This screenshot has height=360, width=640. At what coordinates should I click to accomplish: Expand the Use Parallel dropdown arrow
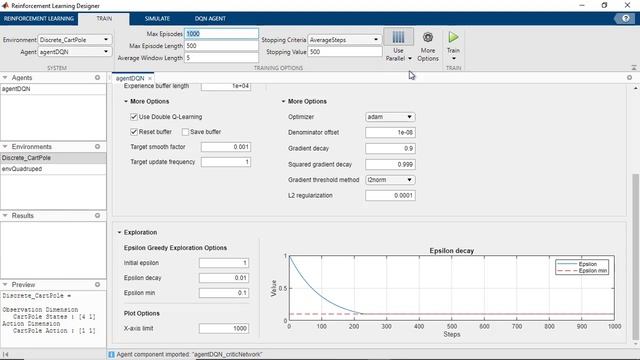click(x=409, y=59)
